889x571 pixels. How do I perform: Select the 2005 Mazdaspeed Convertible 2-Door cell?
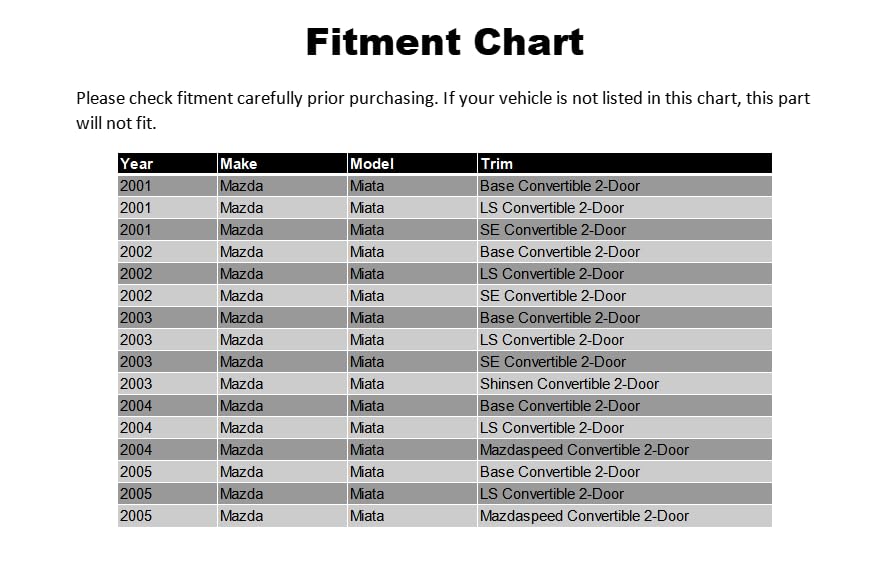tap(584, 516)
